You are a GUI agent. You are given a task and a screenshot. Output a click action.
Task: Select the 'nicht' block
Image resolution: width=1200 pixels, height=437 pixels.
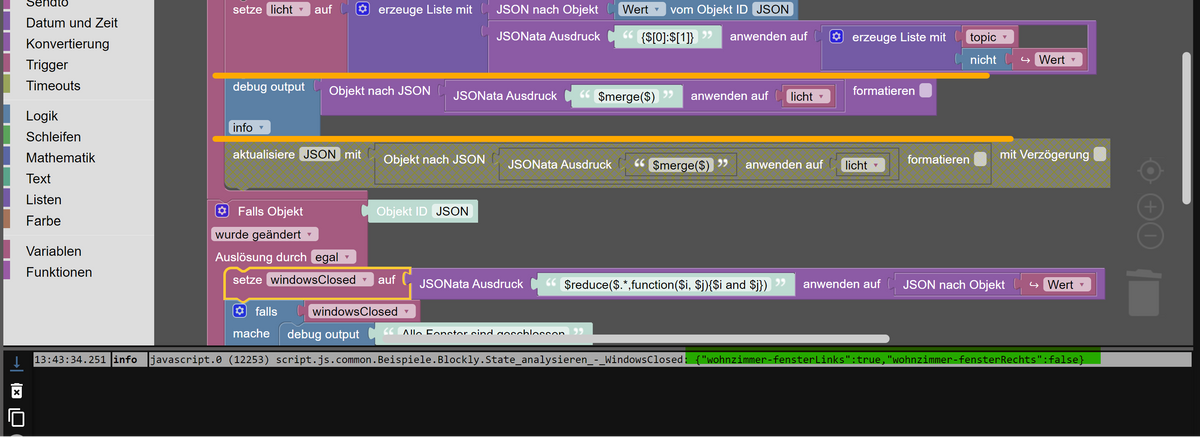point(983,60)
